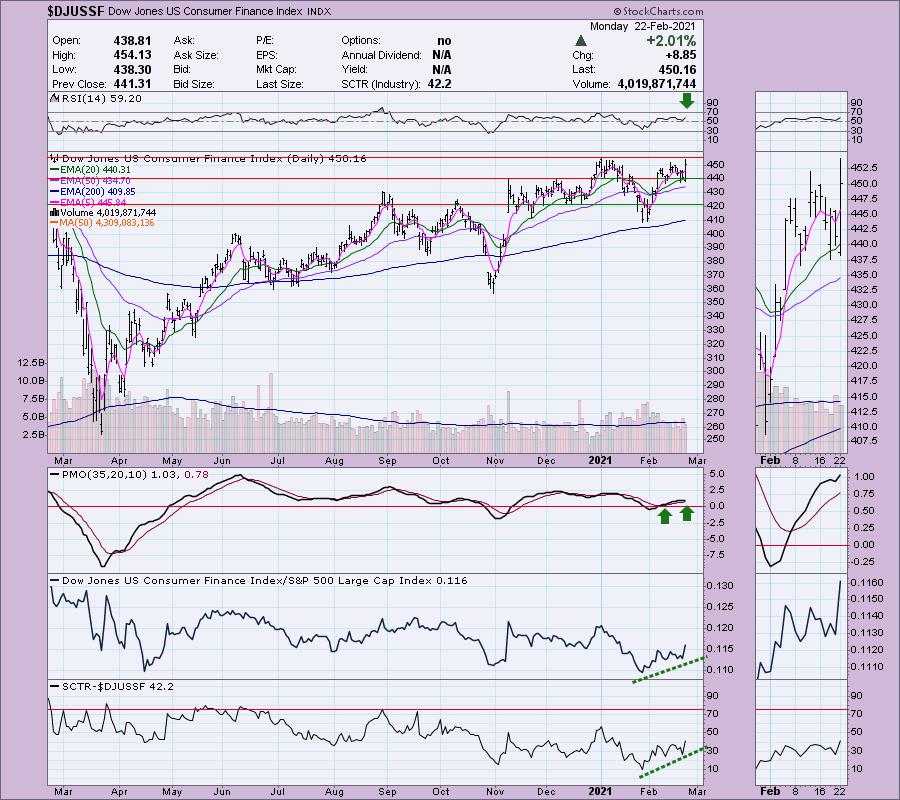
Task: Click the Ask Size label
Action: pyautogui.click(x=196, y=55)
